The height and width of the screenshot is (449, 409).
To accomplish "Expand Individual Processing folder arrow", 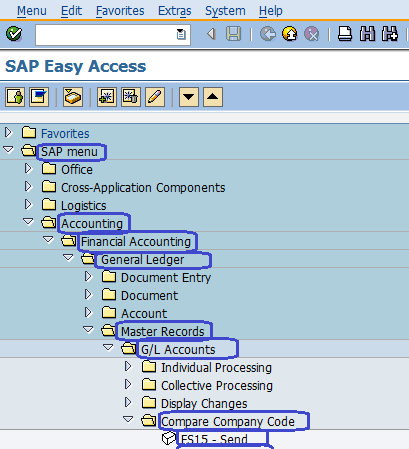I will pyautogui.click(x=128, y=366).
